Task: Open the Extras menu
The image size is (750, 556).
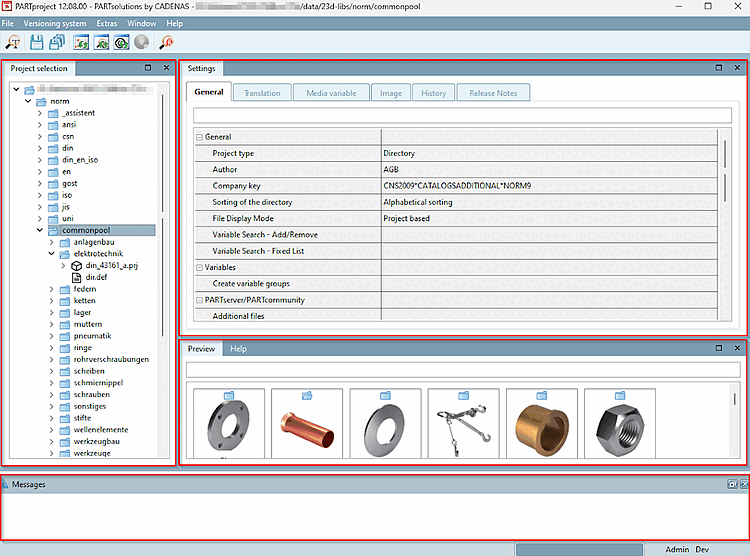Action: [107, 22]
